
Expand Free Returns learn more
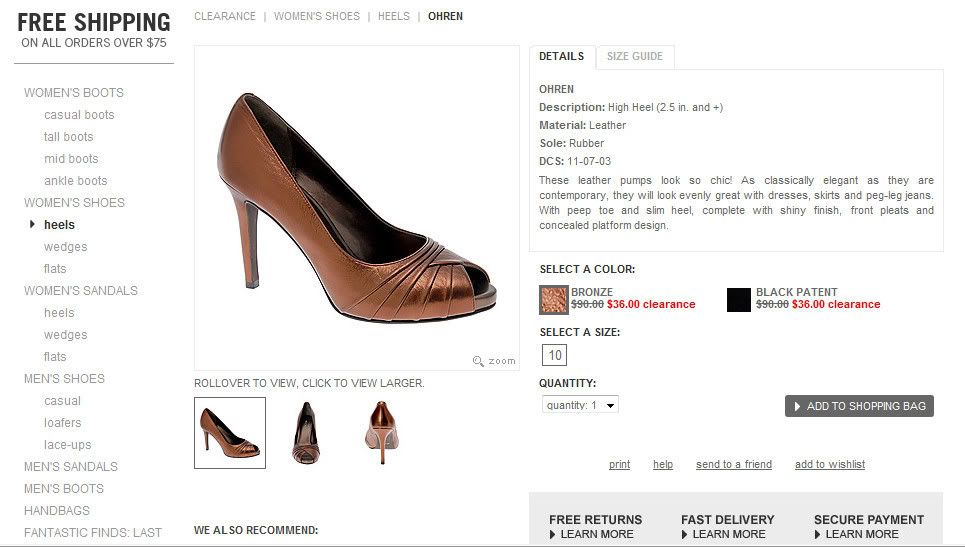pyautogui.click(x=596, y=534)
